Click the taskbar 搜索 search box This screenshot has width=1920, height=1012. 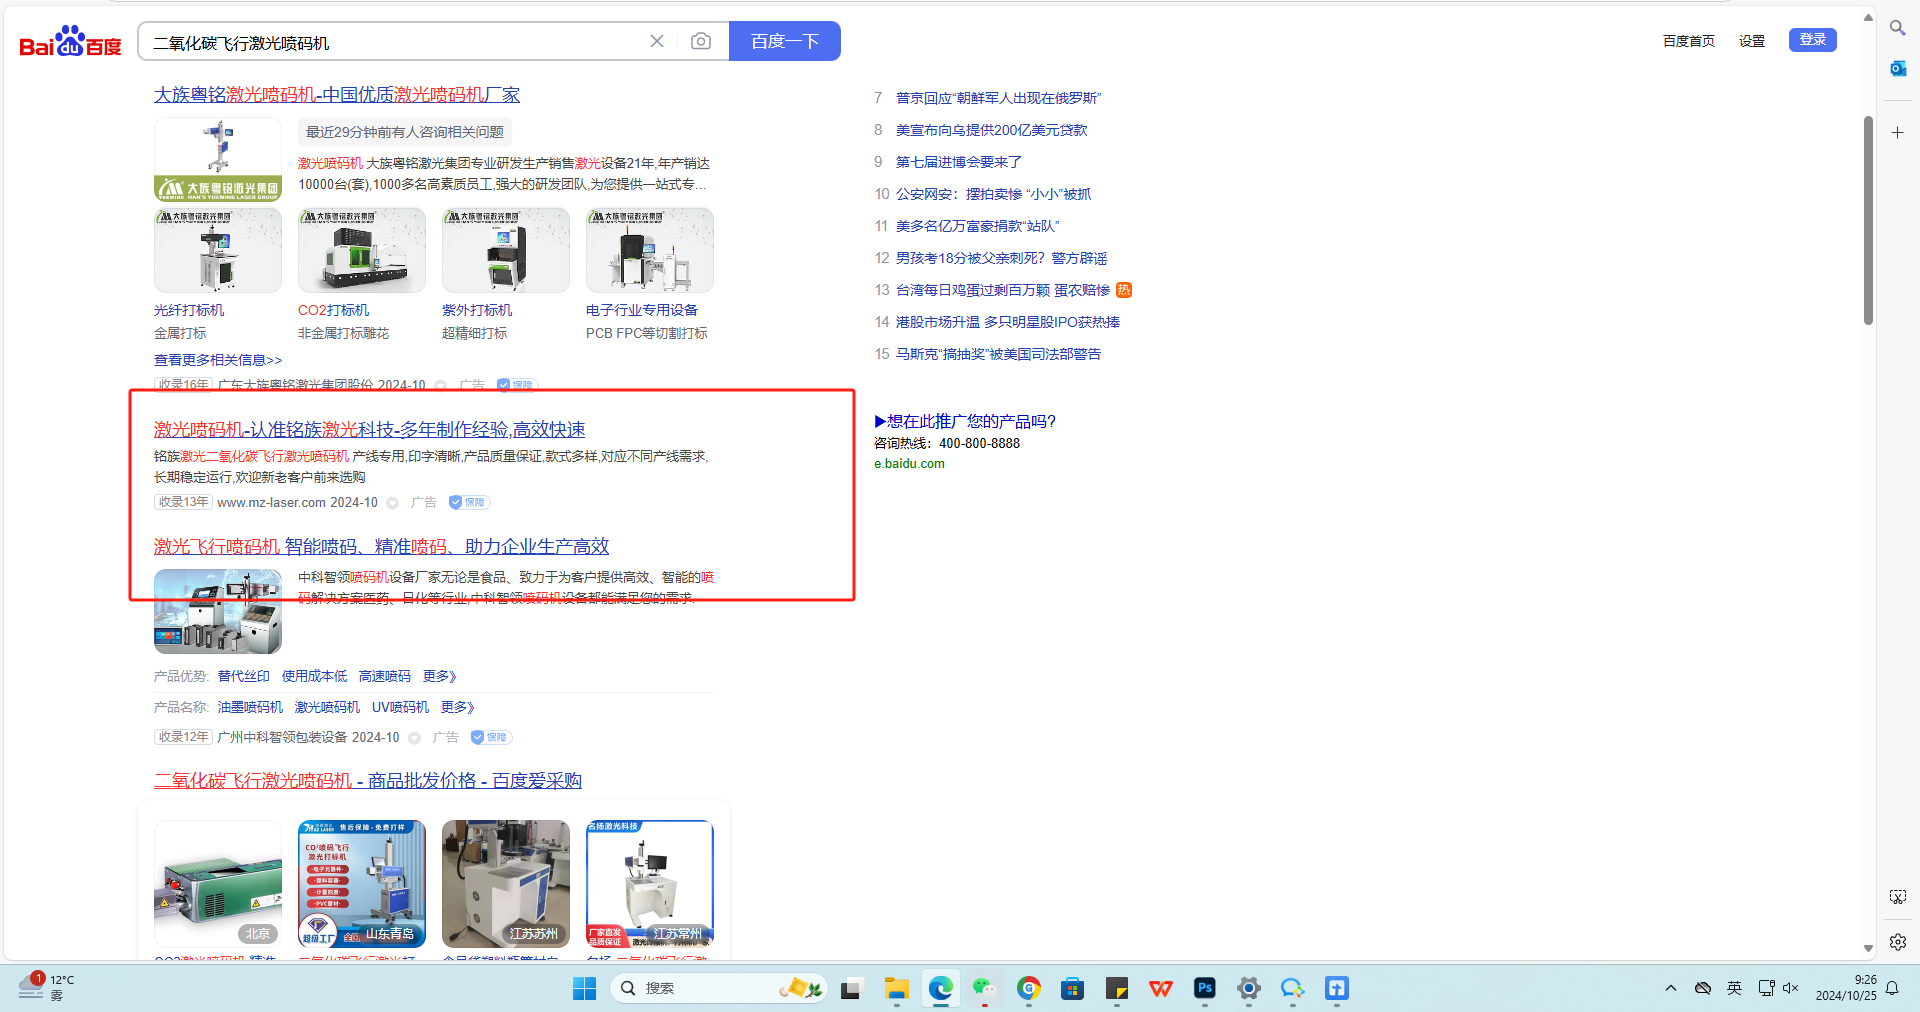coord(719,989)
